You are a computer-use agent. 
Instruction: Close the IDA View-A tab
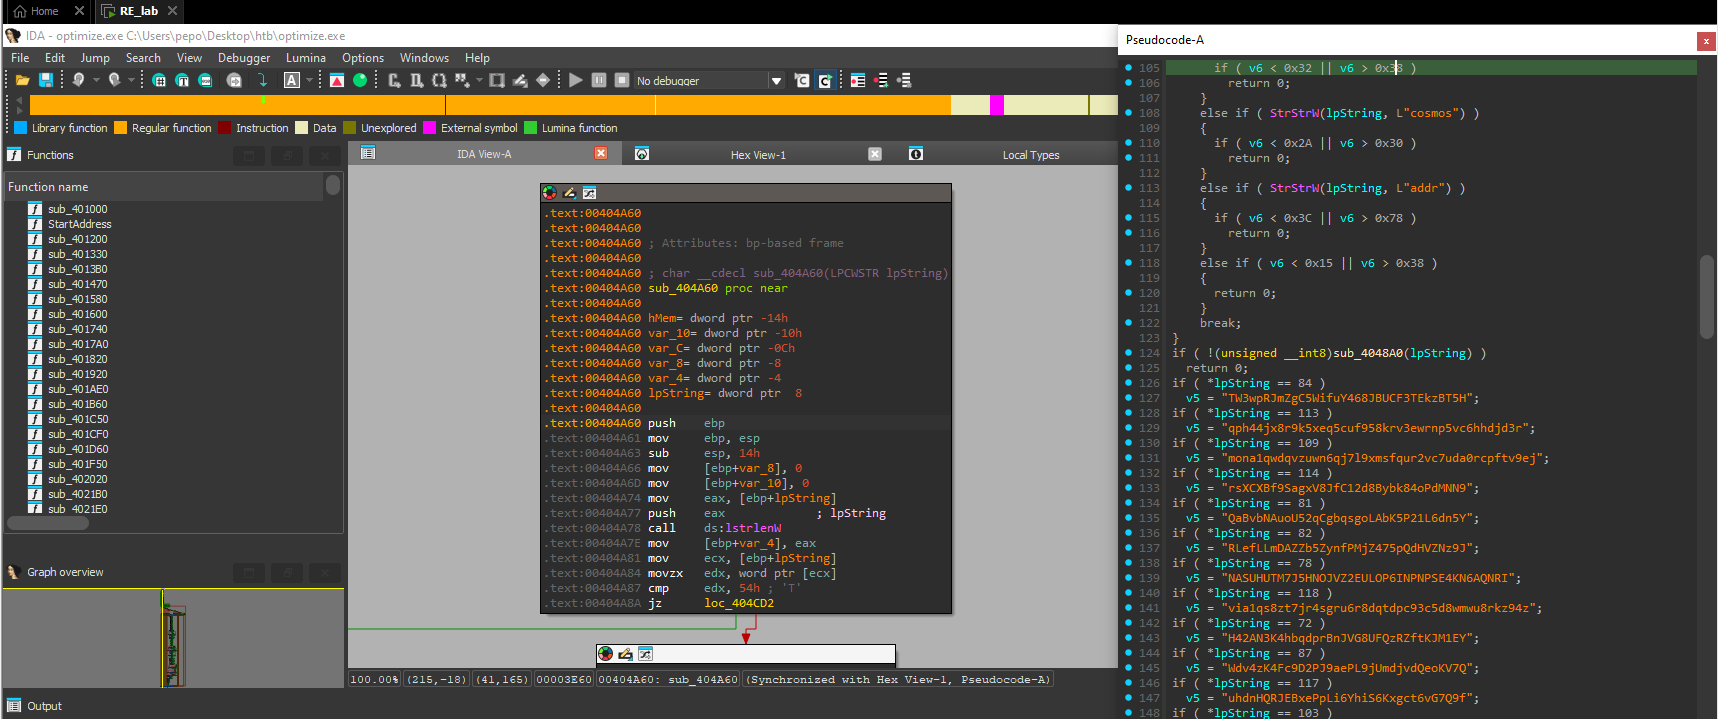(x=601, y=153)
